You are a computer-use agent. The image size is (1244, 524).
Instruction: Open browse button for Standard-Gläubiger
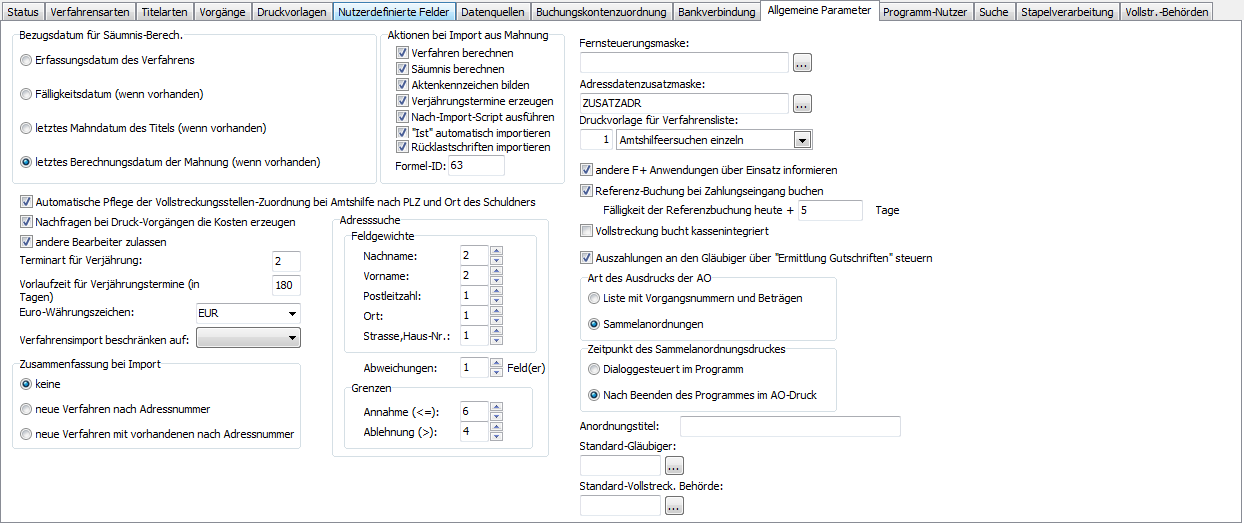pyautogui.click(x=674, y=465)
